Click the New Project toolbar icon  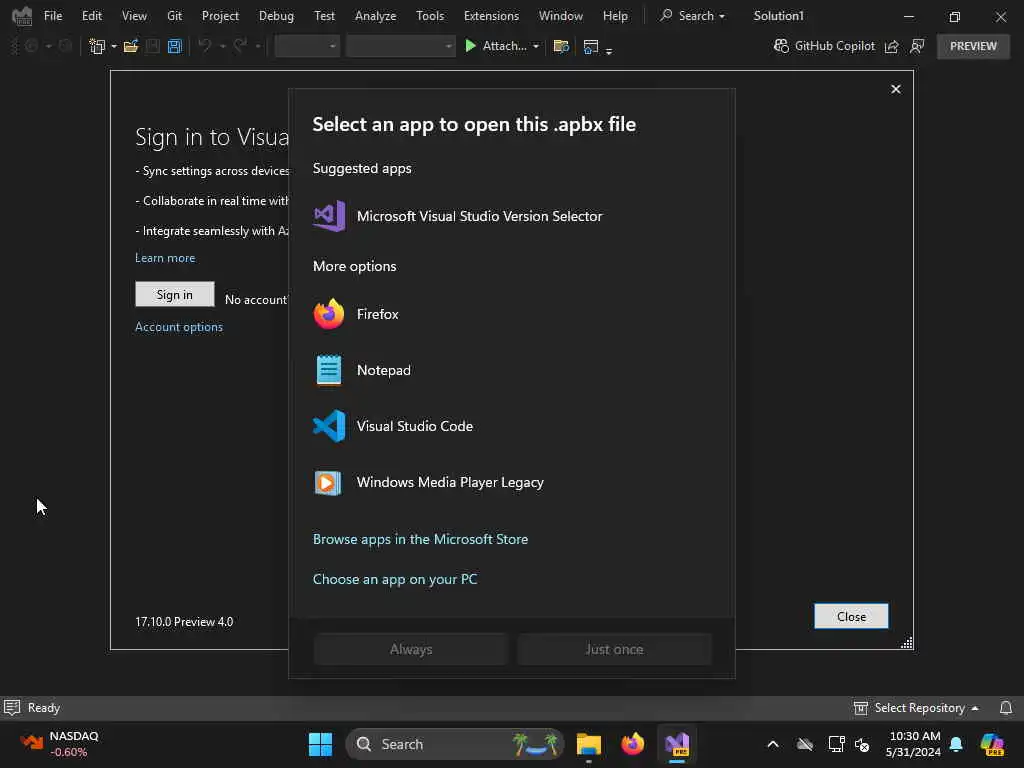coord(97,46)
